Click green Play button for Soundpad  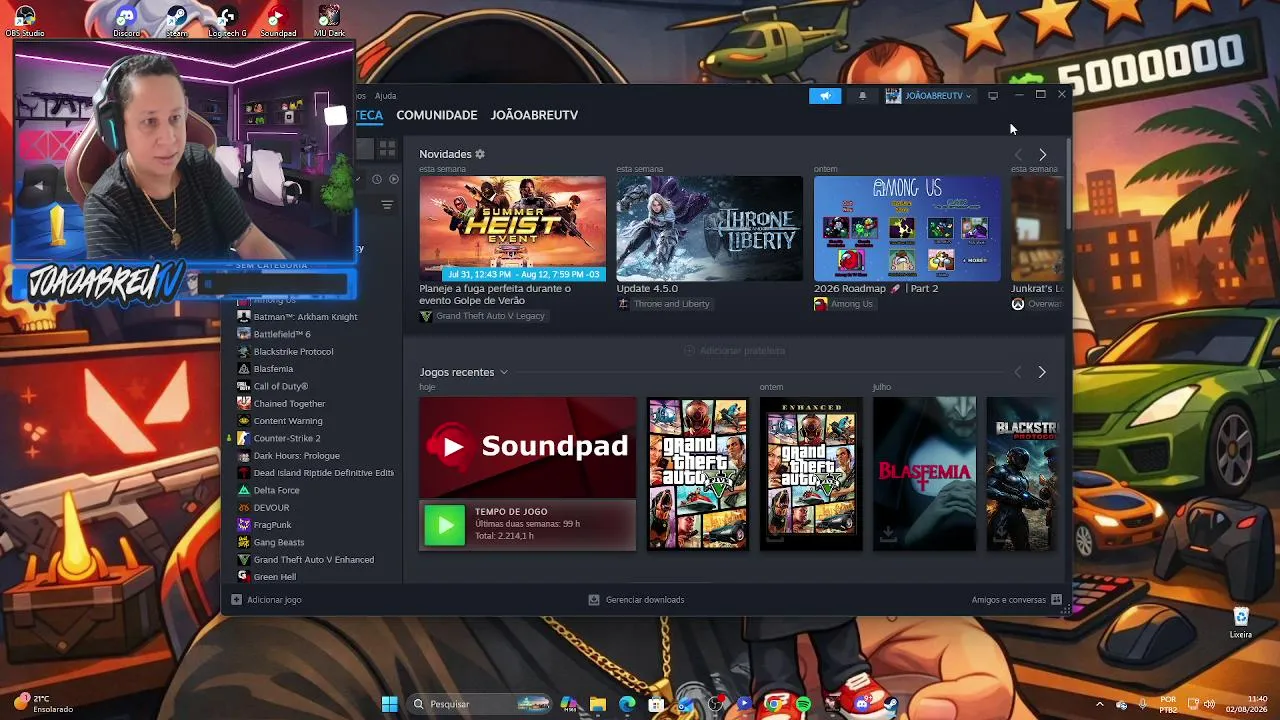pos(445,525)
